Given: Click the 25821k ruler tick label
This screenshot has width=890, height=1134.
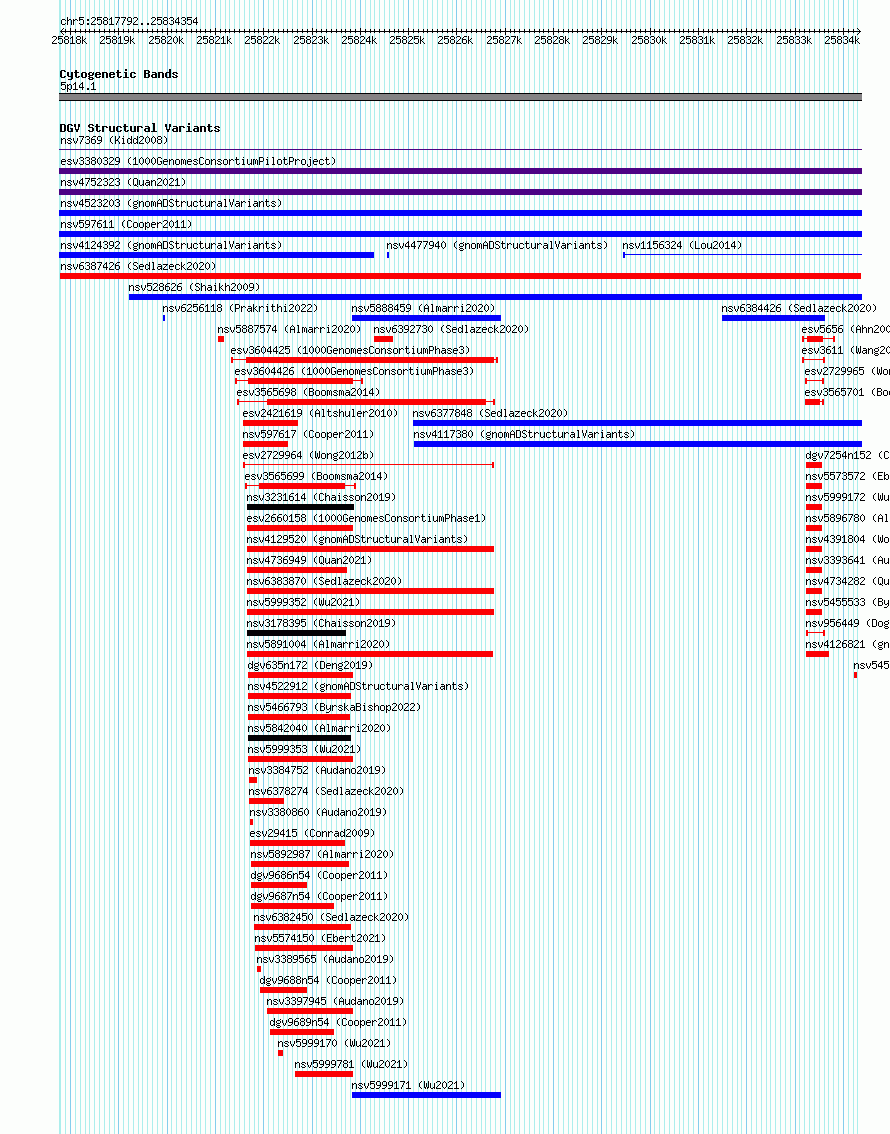Looking at the screenshot, I should click(x=214, y=40).
